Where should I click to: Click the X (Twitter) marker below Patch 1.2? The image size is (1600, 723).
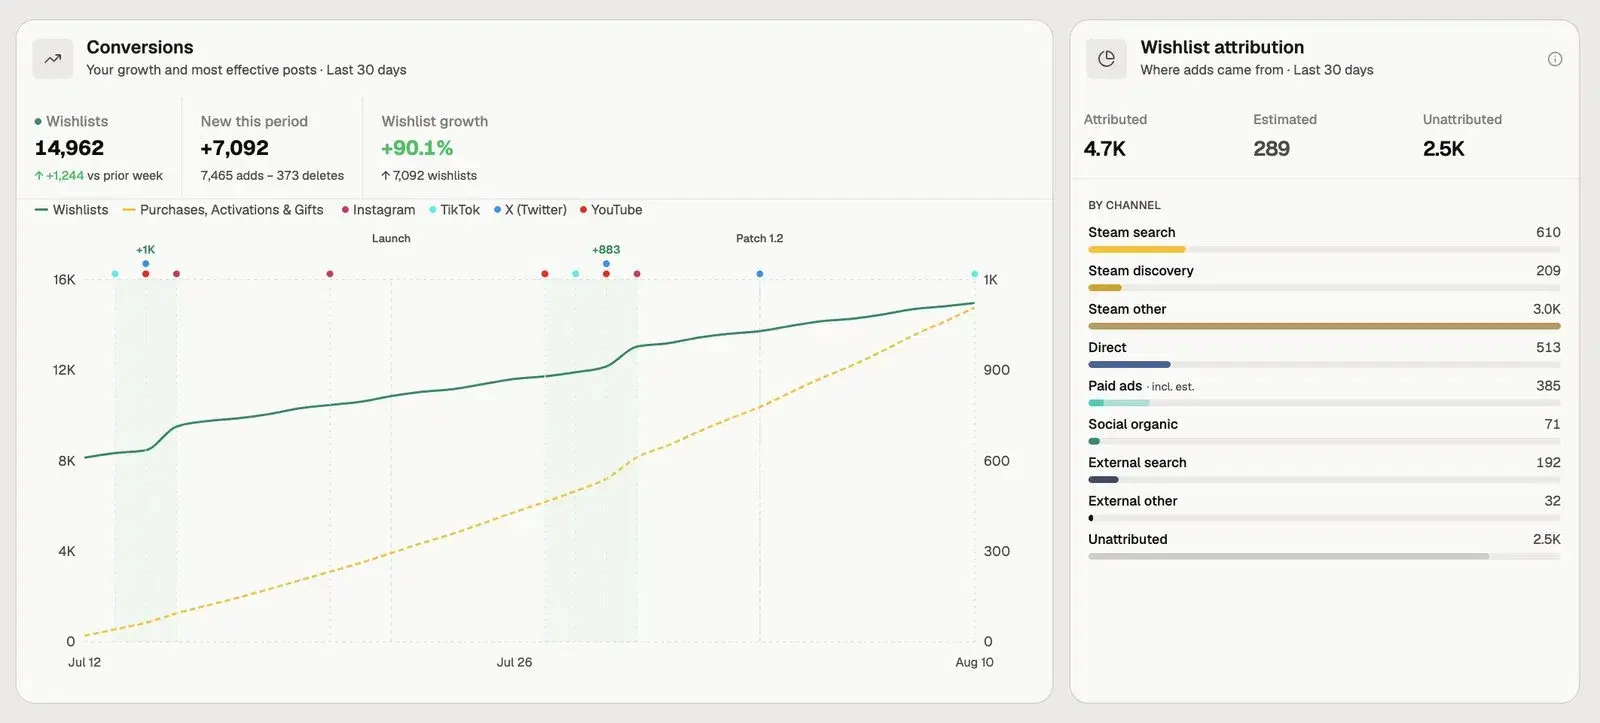point(760,274)
